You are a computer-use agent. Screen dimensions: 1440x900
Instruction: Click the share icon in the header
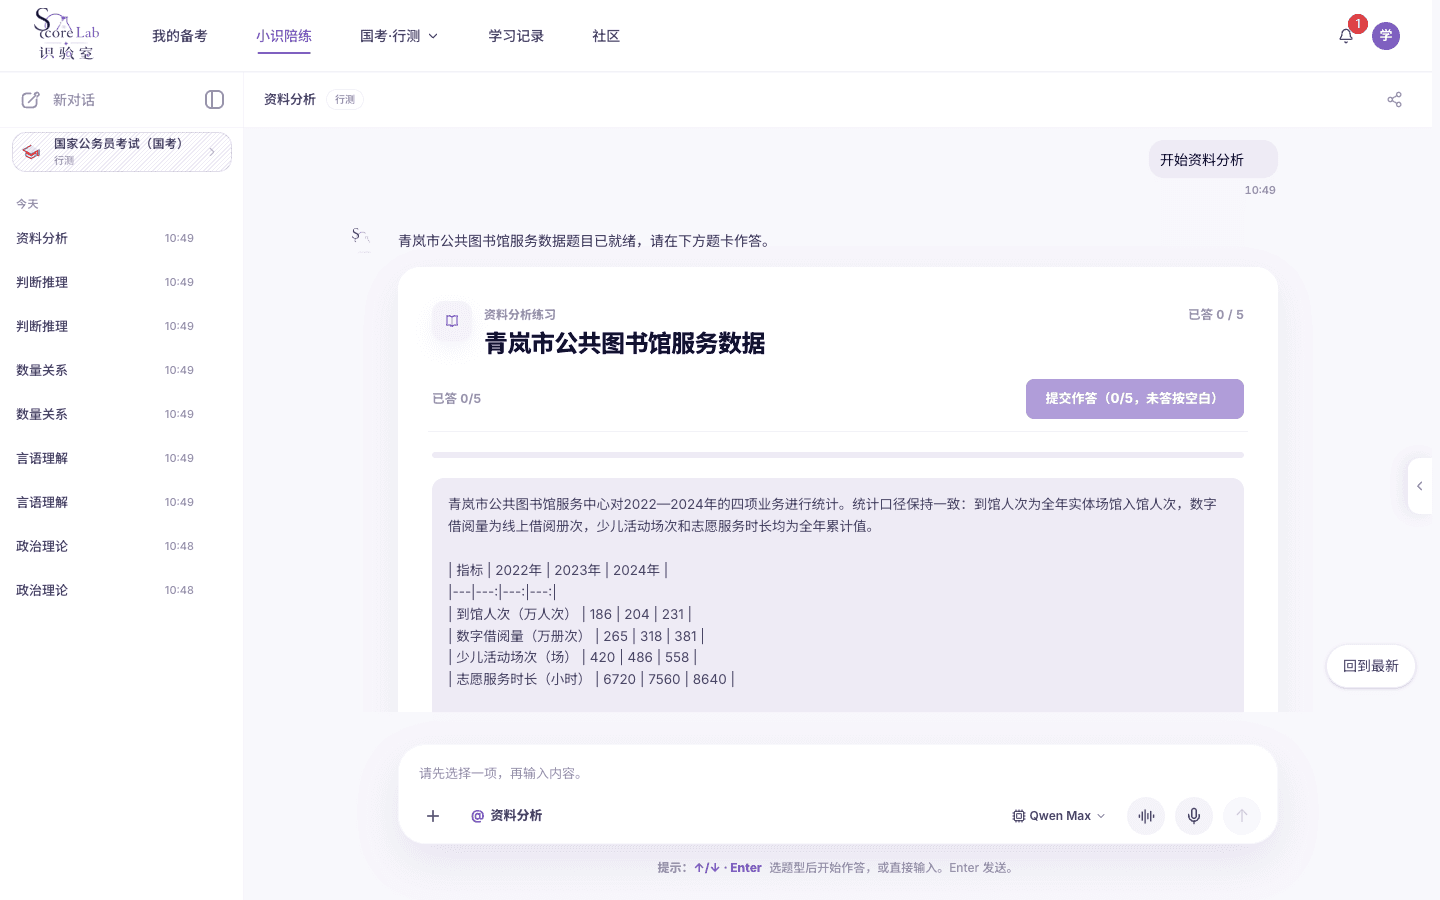point(1394,99)
